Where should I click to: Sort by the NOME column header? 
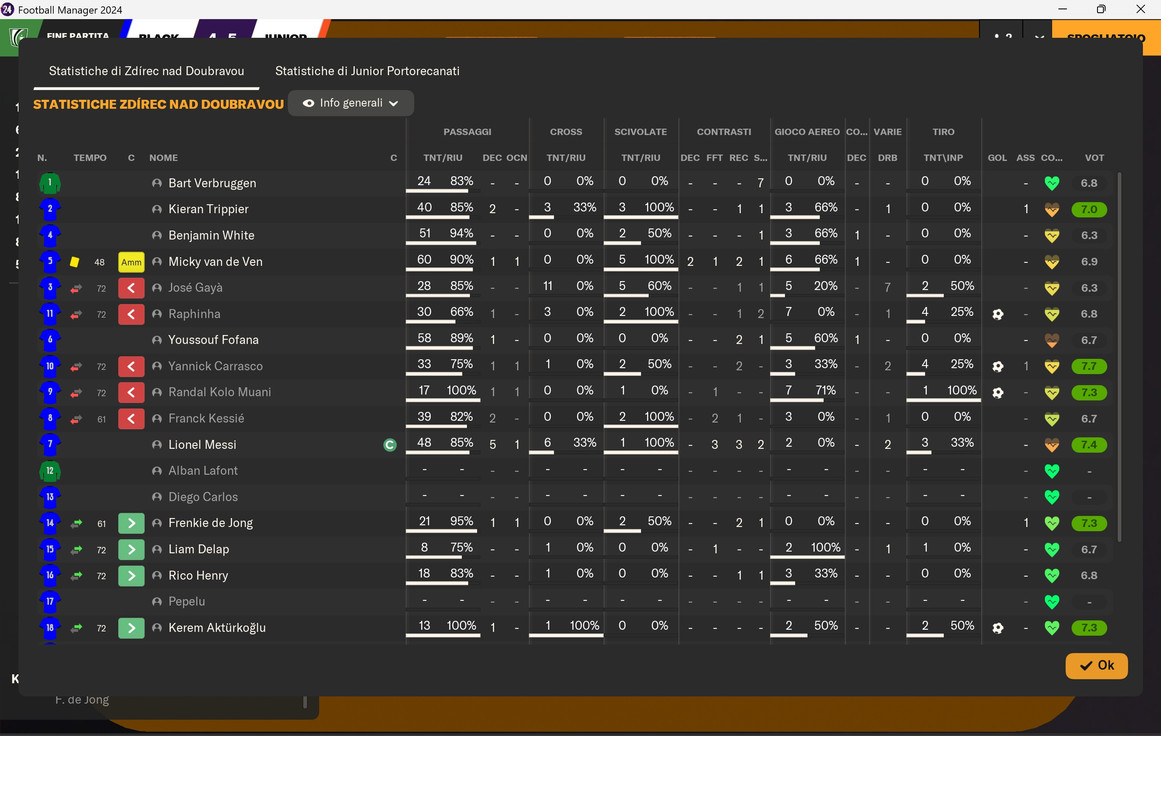(163, 158)
